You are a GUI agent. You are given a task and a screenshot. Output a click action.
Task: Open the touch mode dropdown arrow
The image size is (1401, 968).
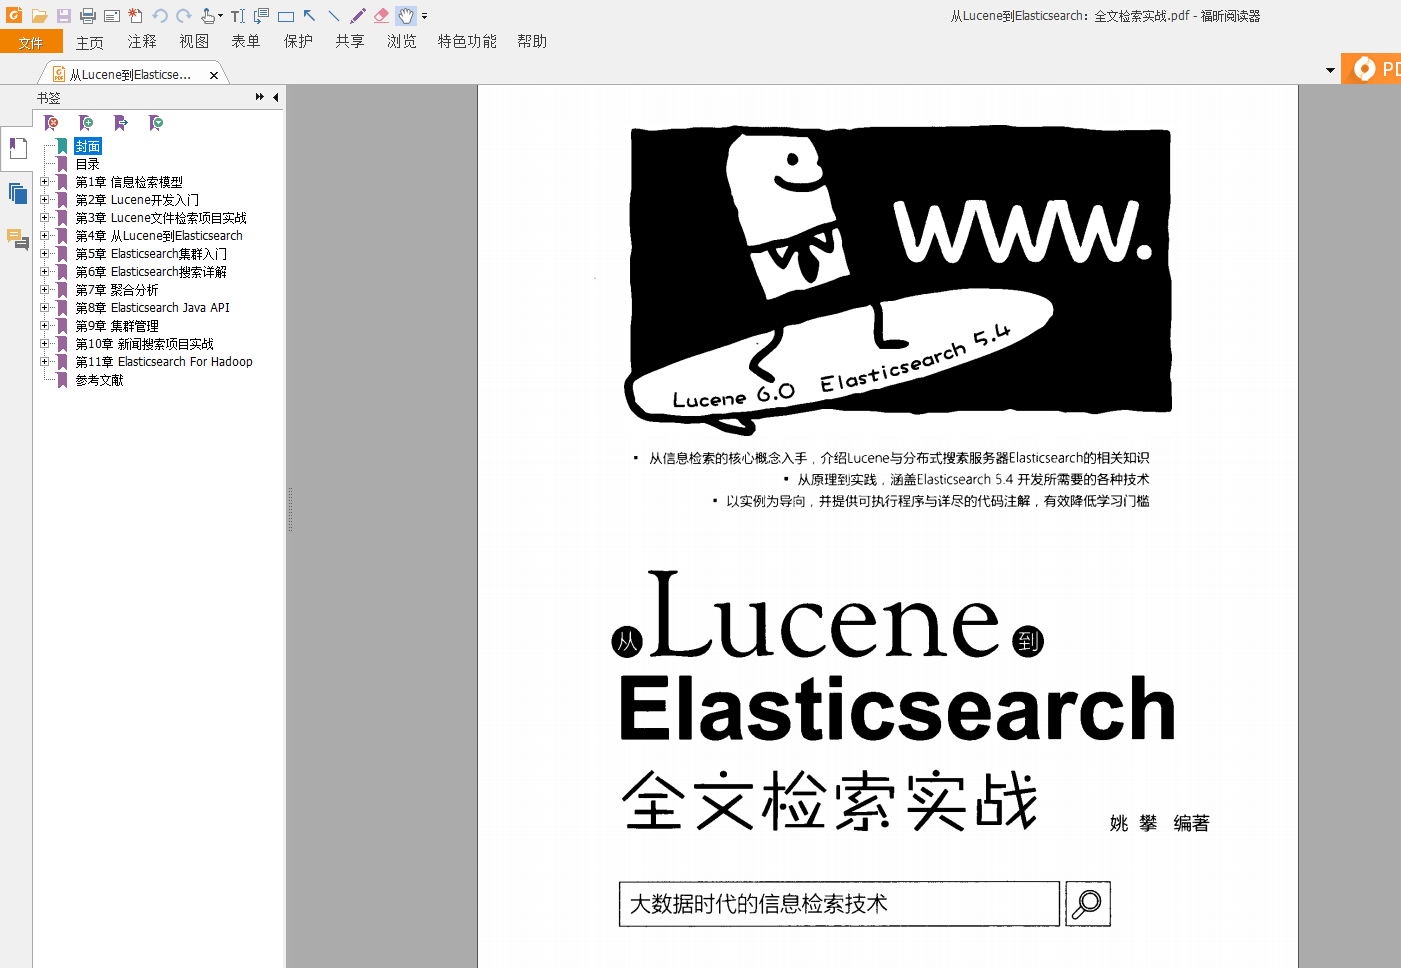point(220,16)
